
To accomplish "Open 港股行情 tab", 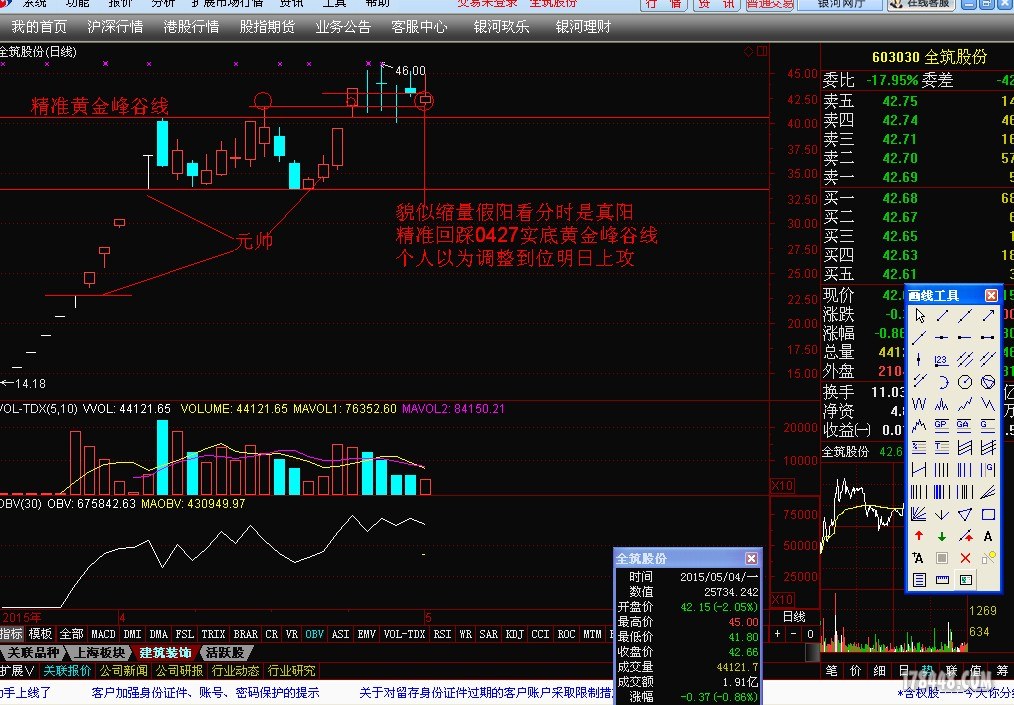I will pos(191,27).
